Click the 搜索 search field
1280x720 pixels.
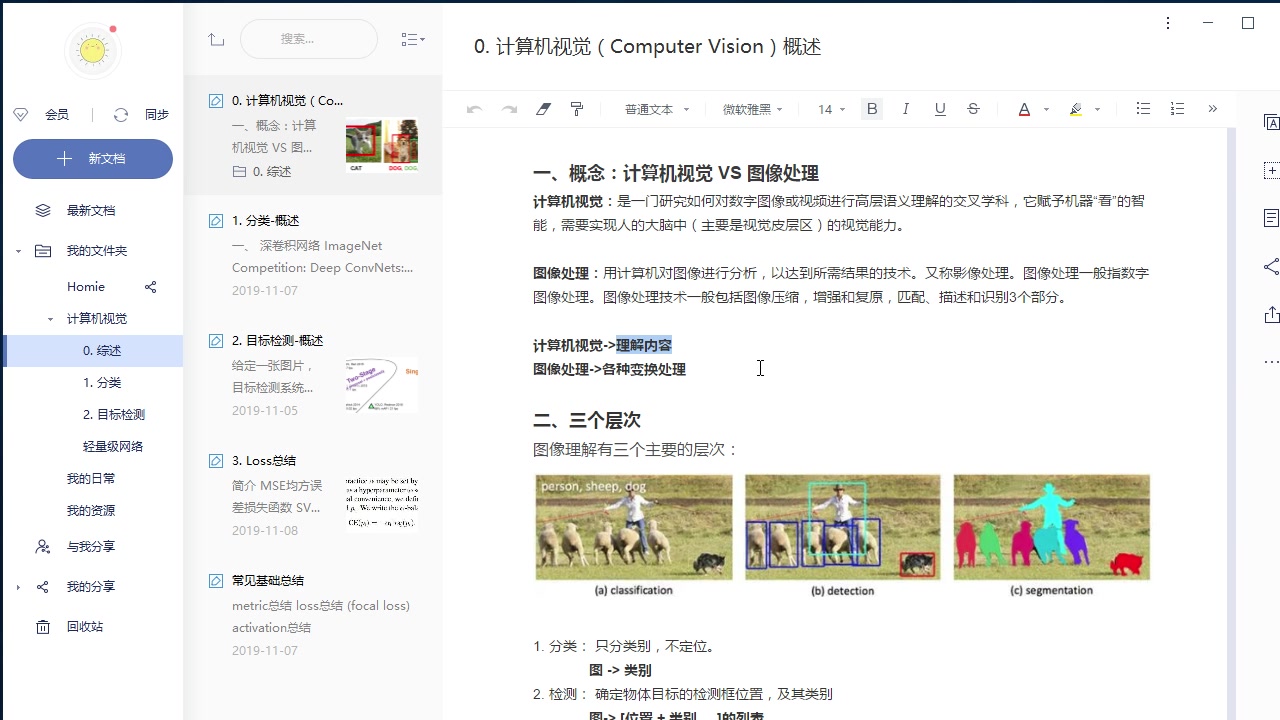click(x=309, y=39)
